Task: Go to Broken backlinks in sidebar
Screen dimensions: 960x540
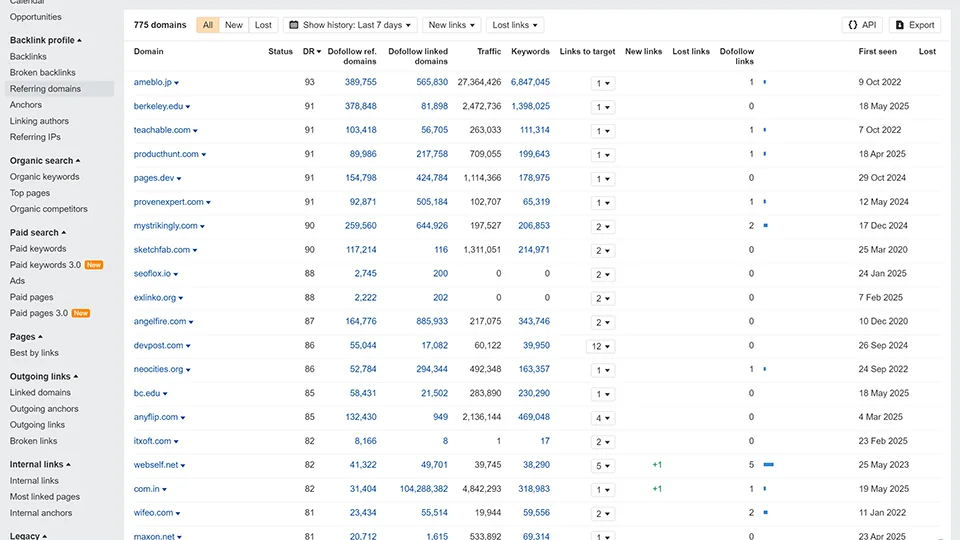Action: pyautogui.click(x=42, y=73)
